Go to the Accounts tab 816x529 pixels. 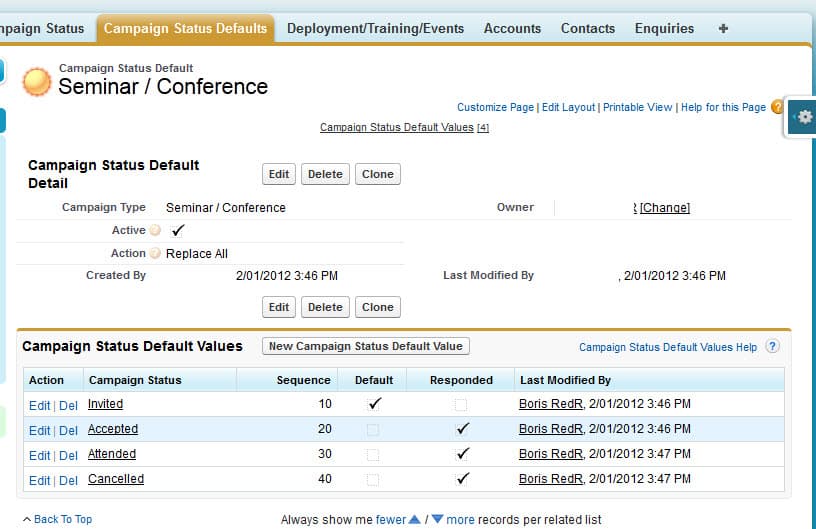point(512,29)
